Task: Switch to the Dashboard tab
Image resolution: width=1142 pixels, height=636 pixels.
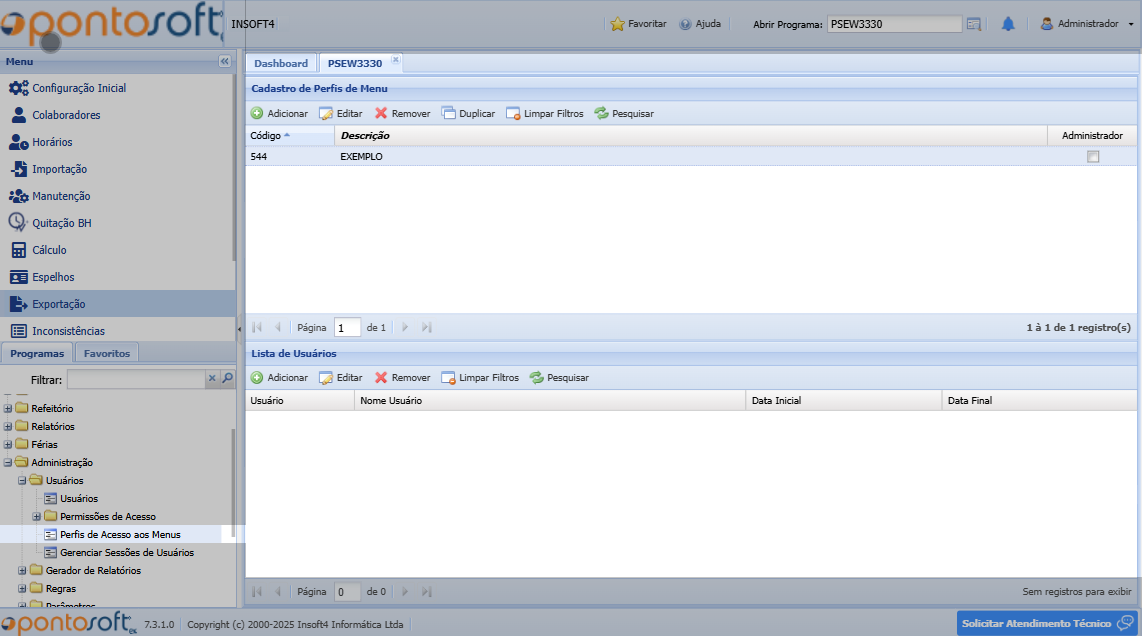Action: [281, 63]
